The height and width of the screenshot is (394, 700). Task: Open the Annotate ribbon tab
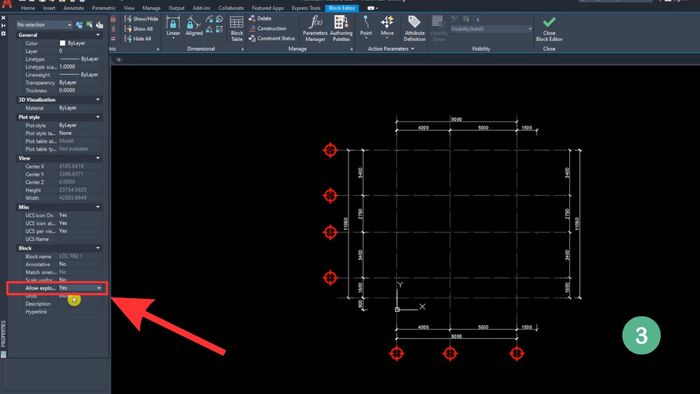(x=74, y=8)
